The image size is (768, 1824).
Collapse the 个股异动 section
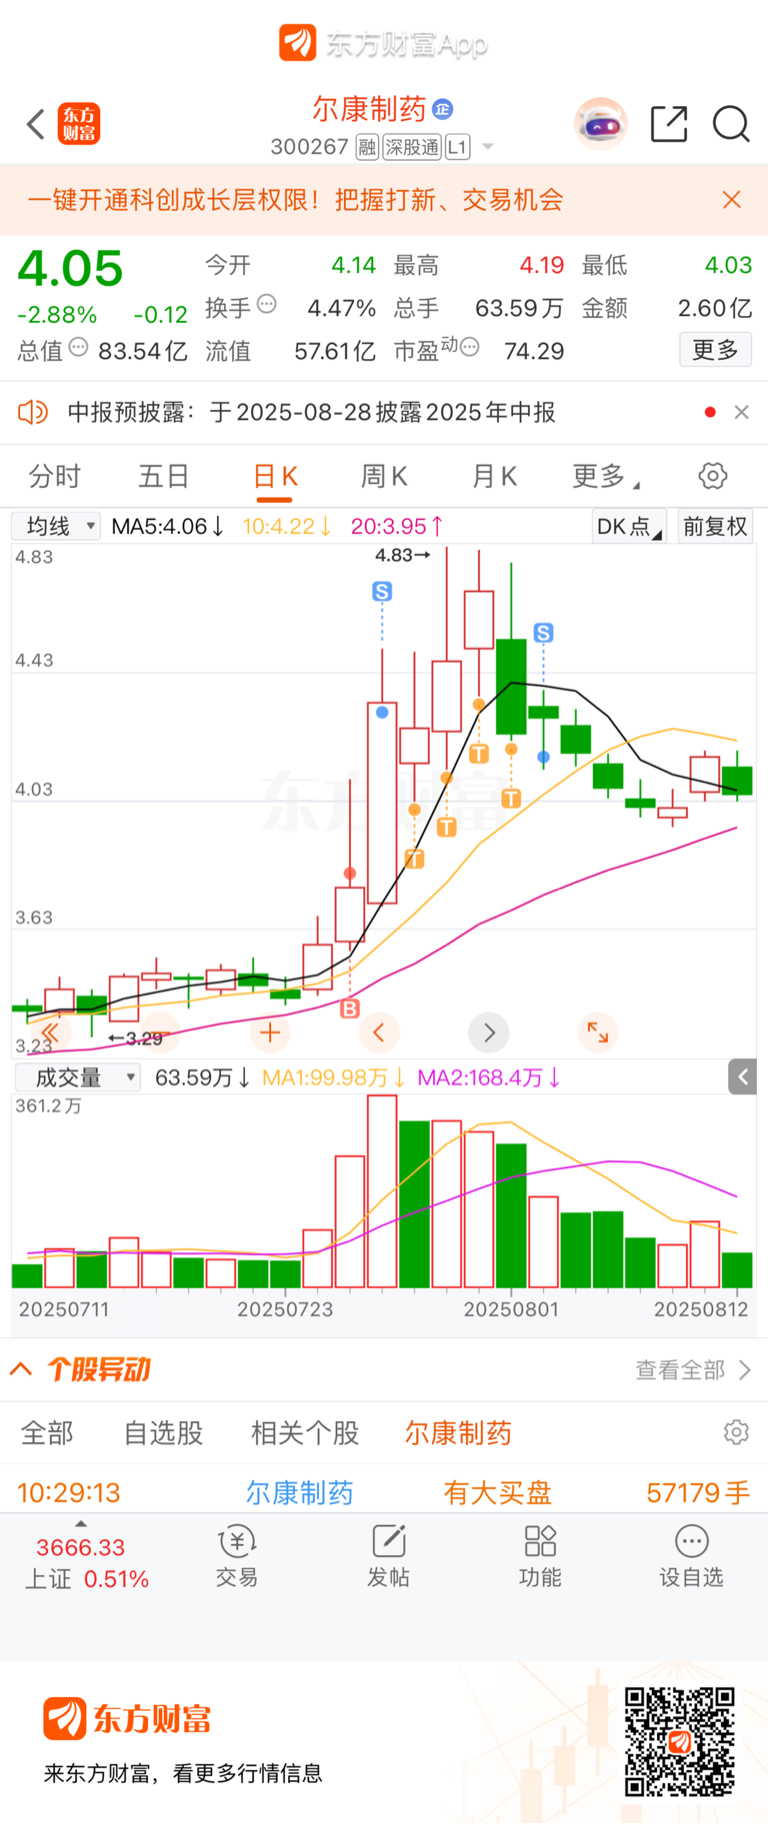[x=21, y=1368]
